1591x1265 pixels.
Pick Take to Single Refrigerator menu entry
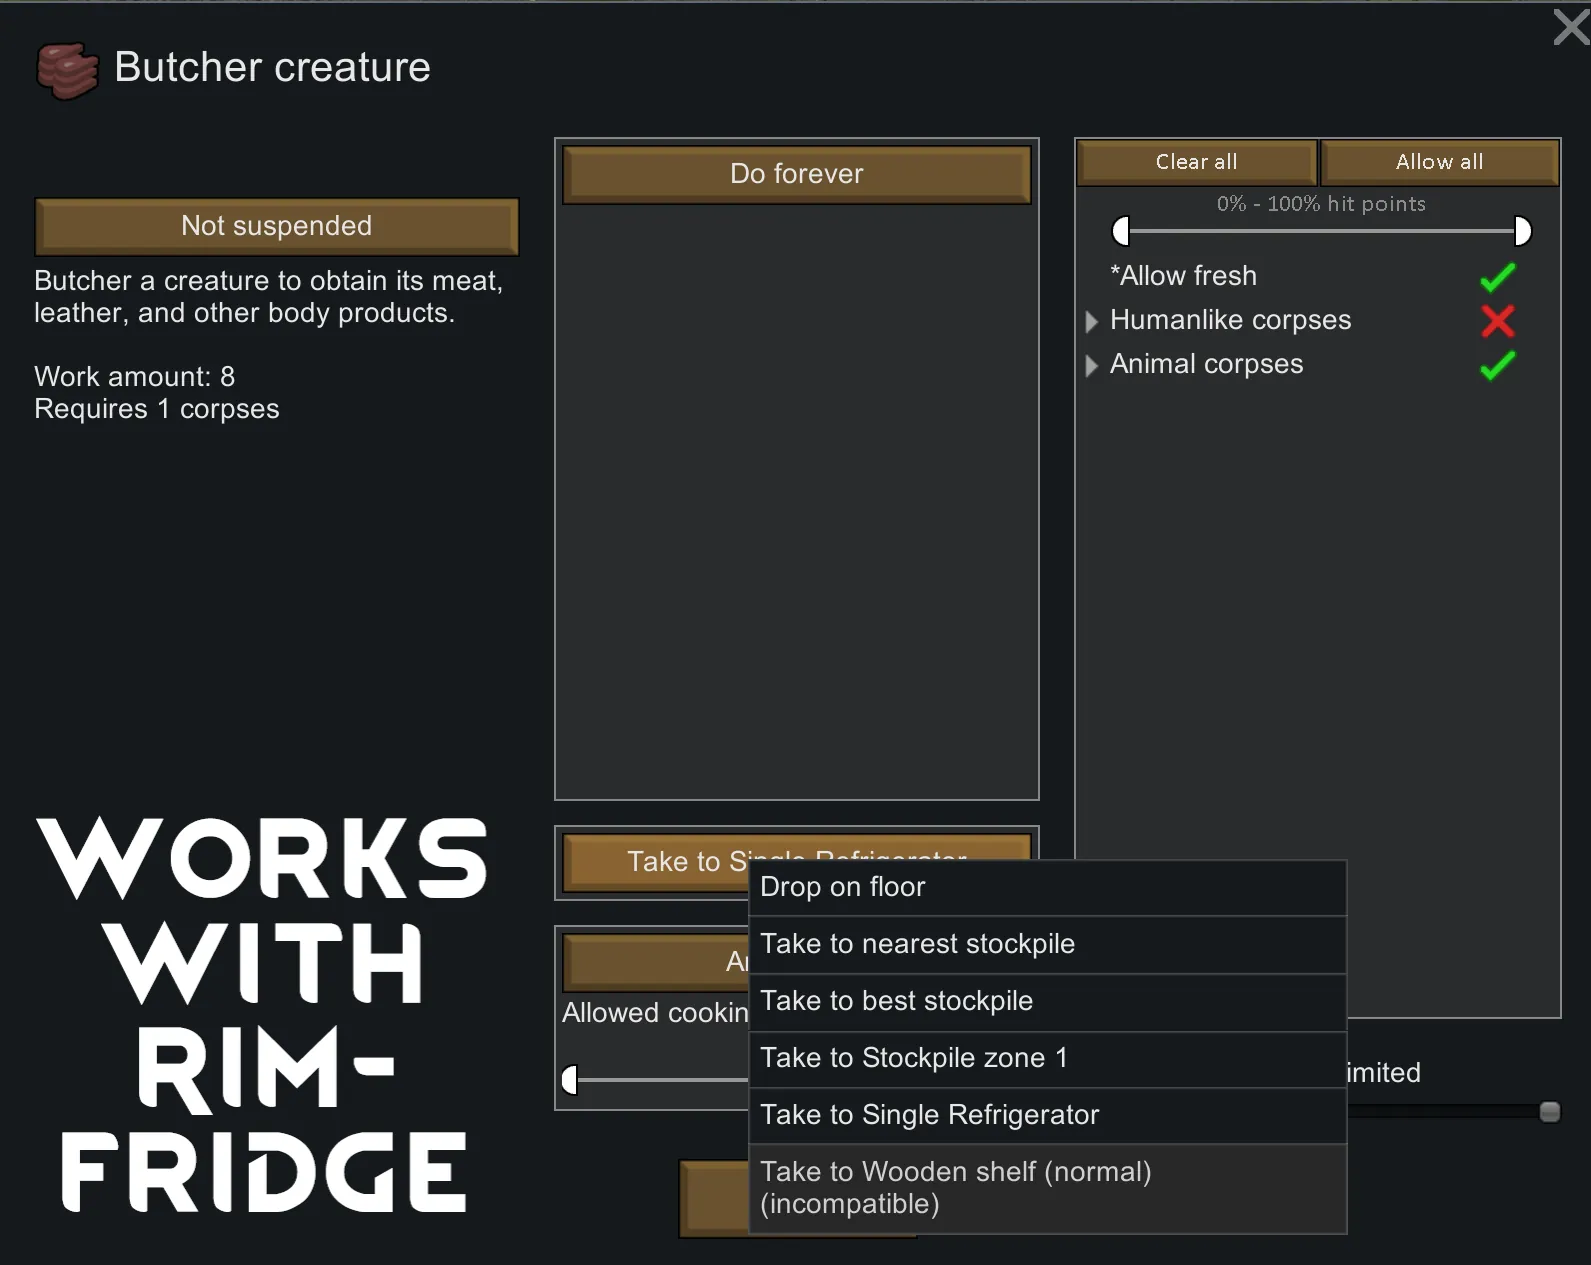(x=1046, y=1115)
